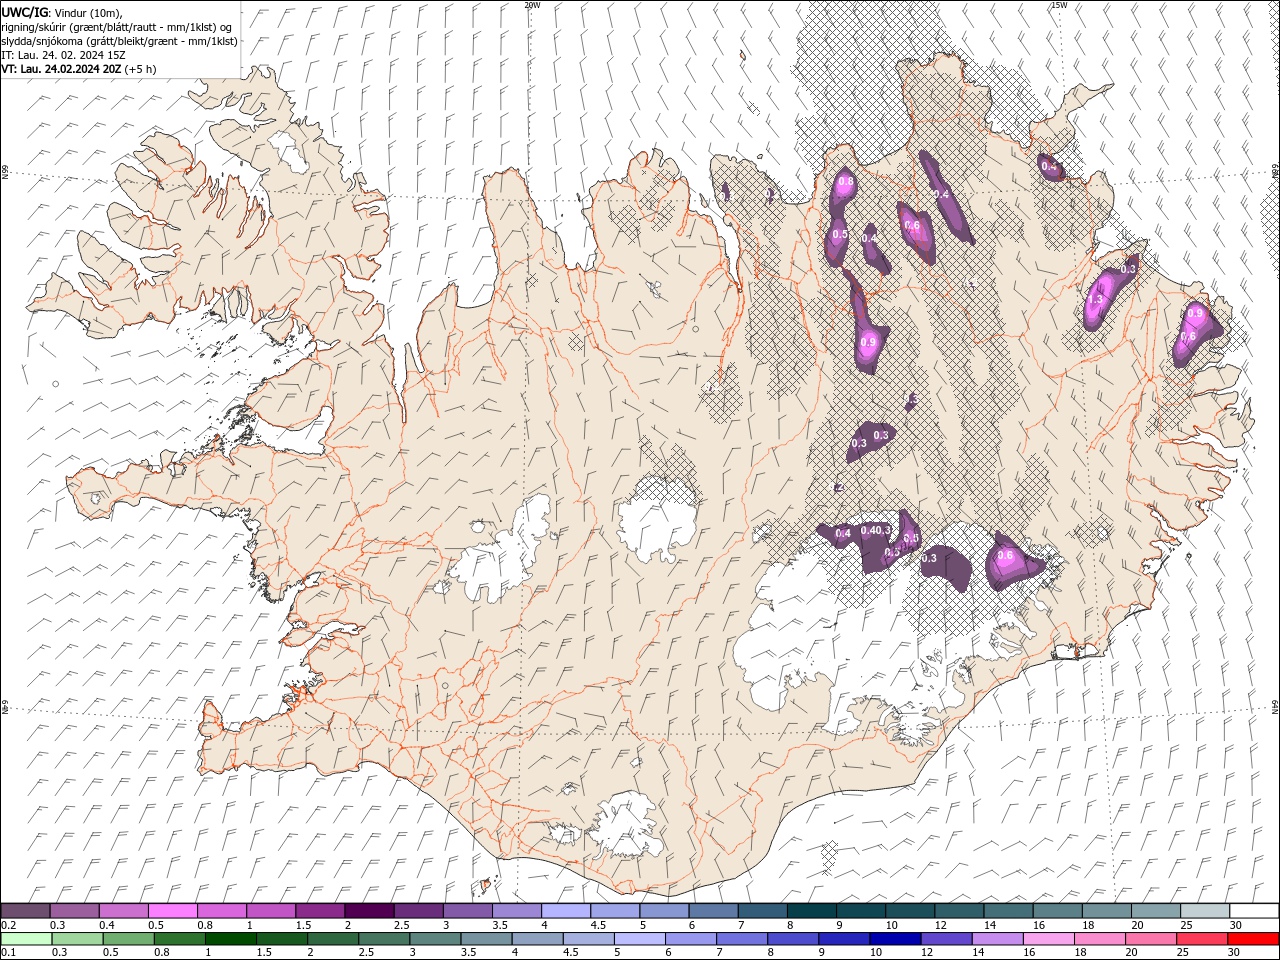Pick the bright pink 0.5–0.8 snow legend swatch
Screen dimensions: 1280x960
(x=174, y=911)
